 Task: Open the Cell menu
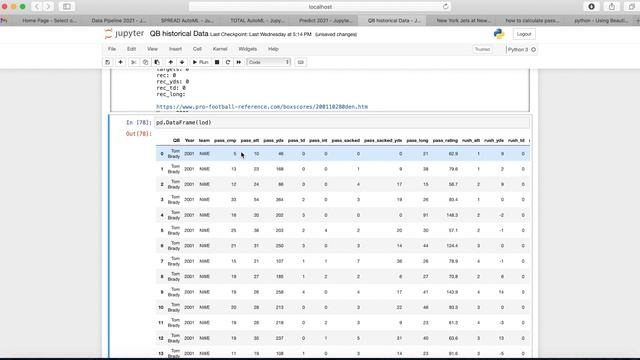coord(197,49)
